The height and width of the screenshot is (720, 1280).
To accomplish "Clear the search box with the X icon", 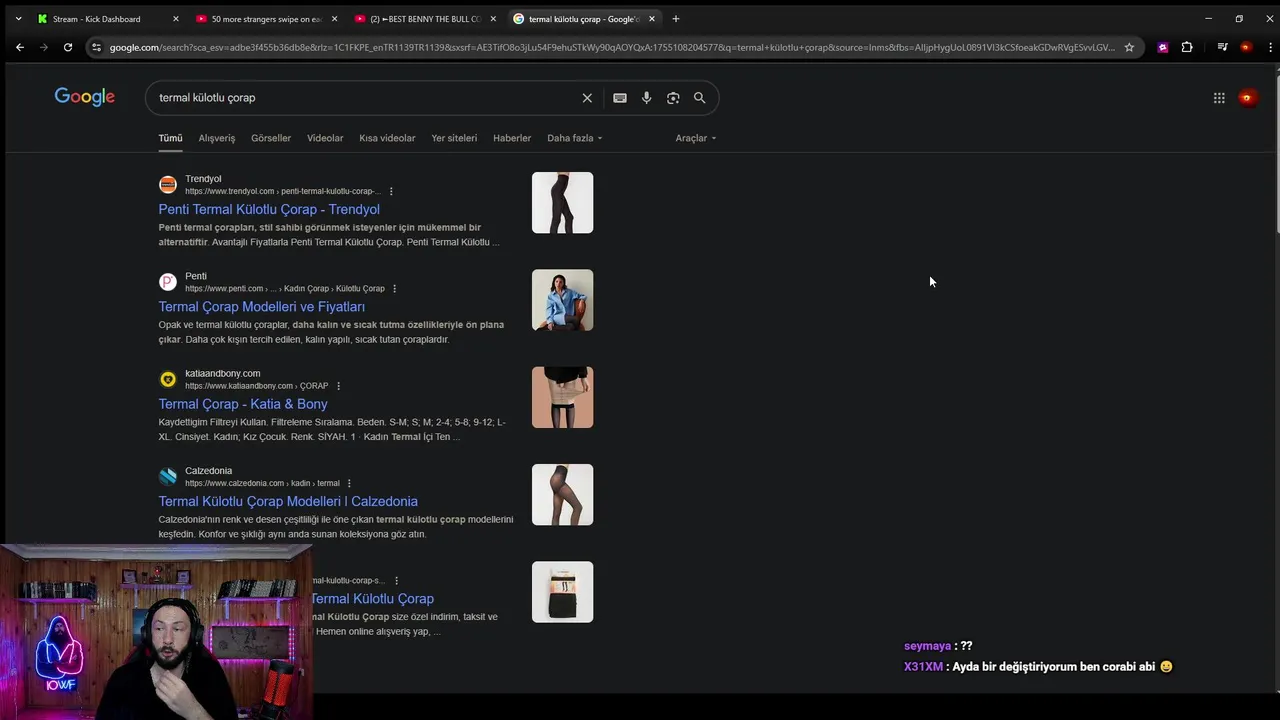I will (x=587, y=98).
